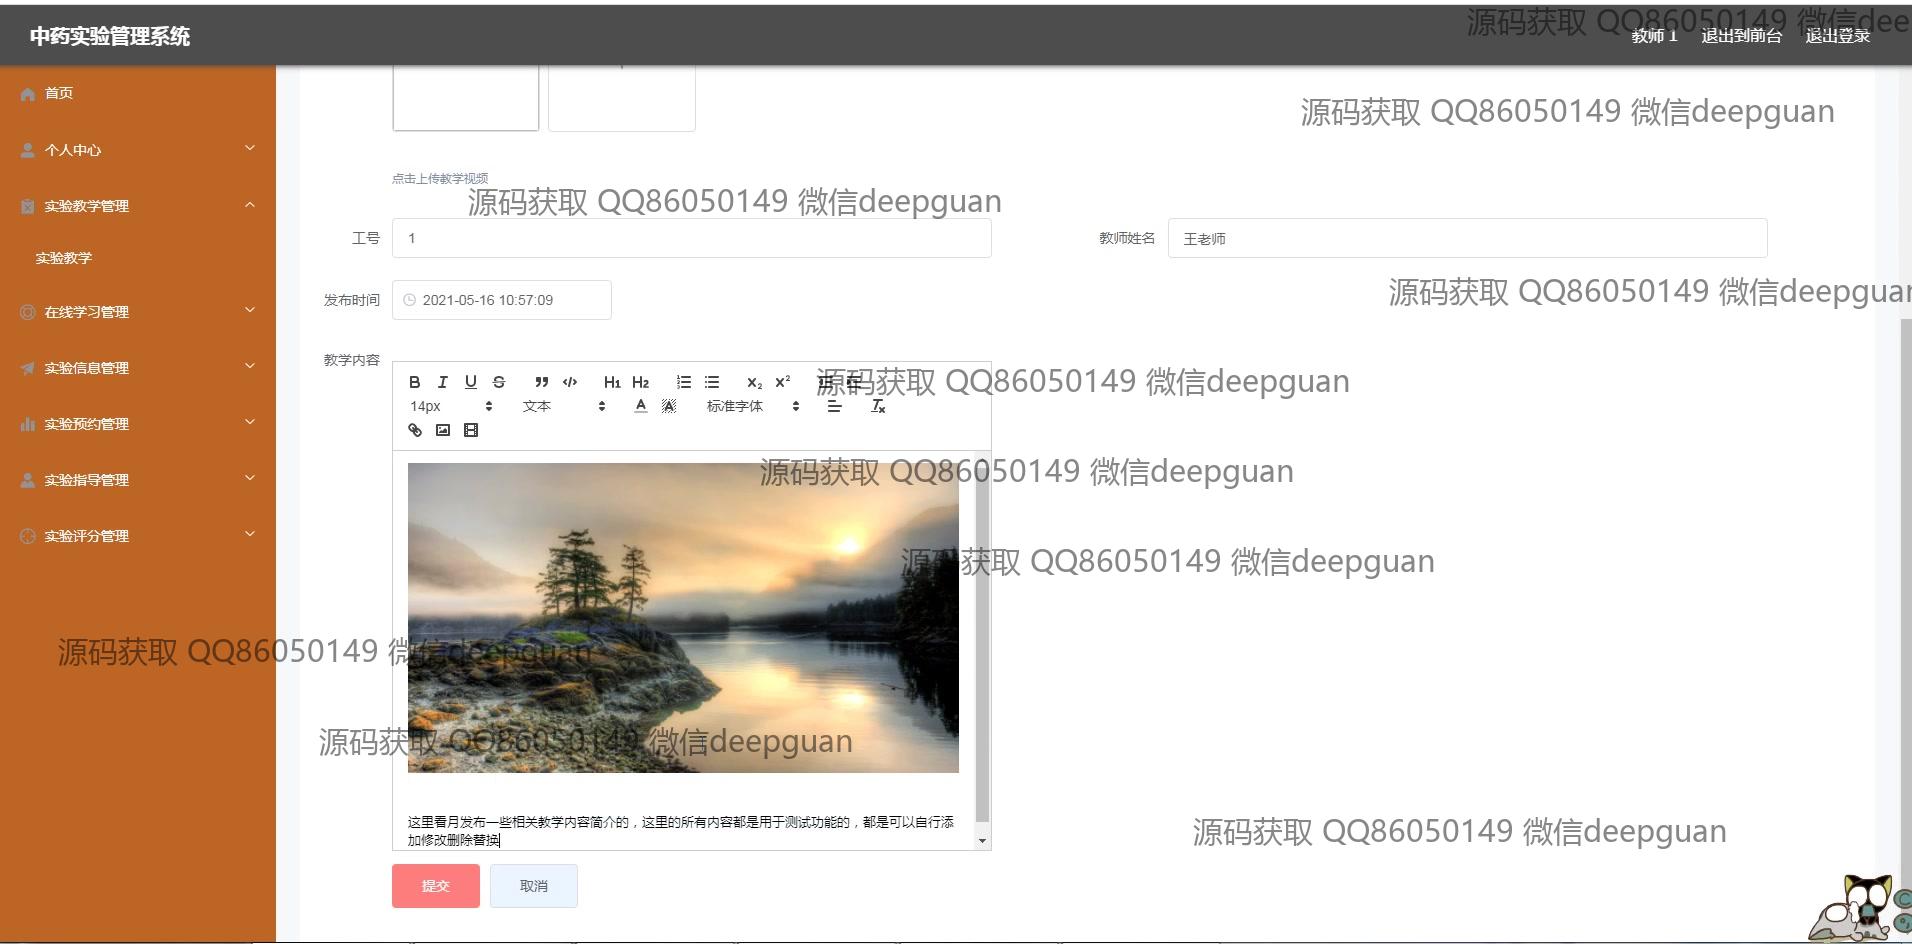Collapse the 实验教学管理 sidebar menu
This screenshot has height=944, width=1912.
(138, 205)
